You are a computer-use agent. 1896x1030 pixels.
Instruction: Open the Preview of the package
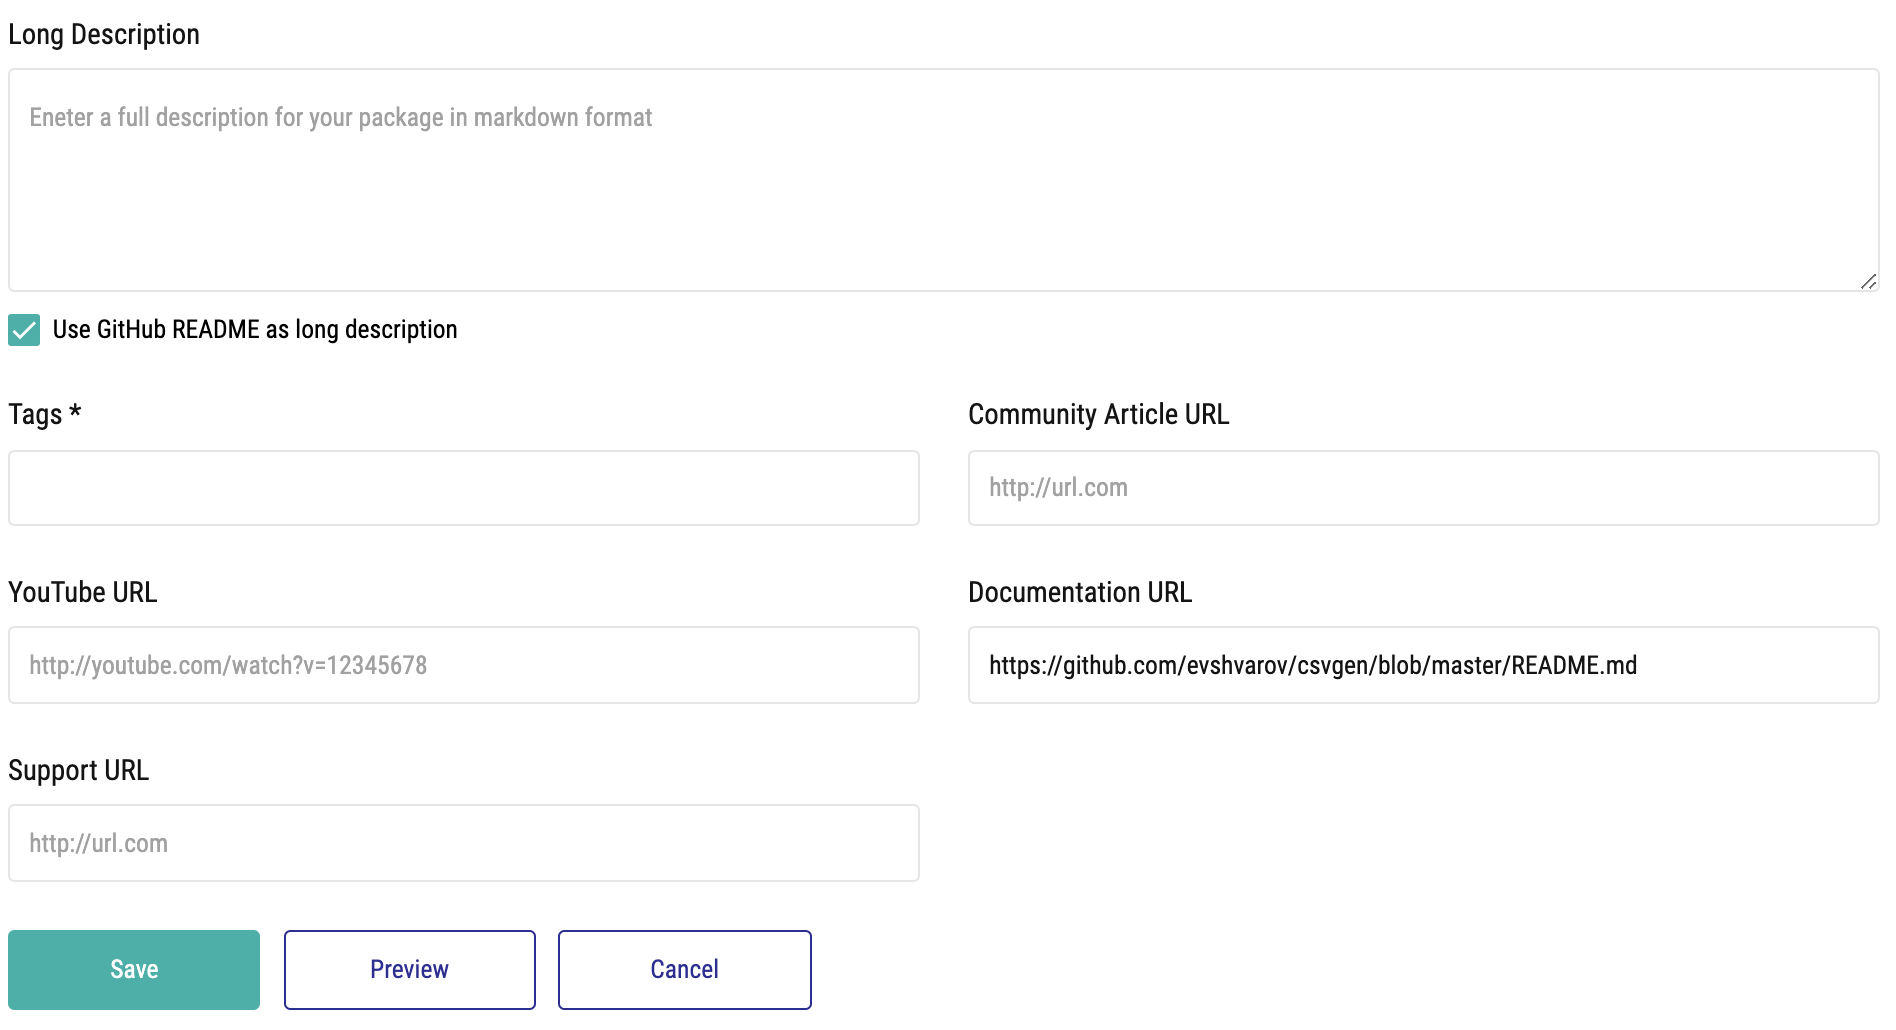[410, 970]
